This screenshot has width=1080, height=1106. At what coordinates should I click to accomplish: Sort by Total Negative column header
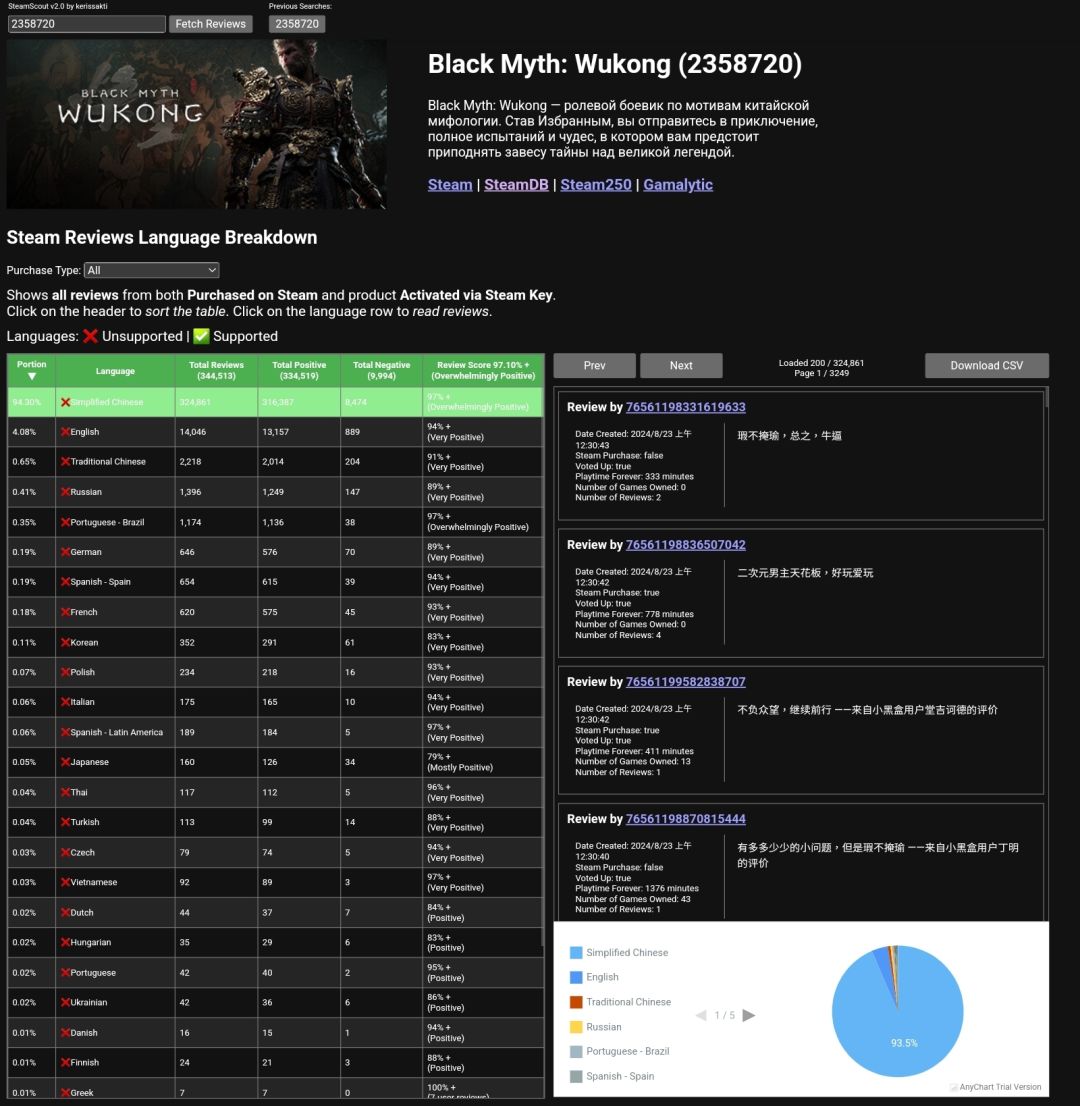click(x=382, y=370)
